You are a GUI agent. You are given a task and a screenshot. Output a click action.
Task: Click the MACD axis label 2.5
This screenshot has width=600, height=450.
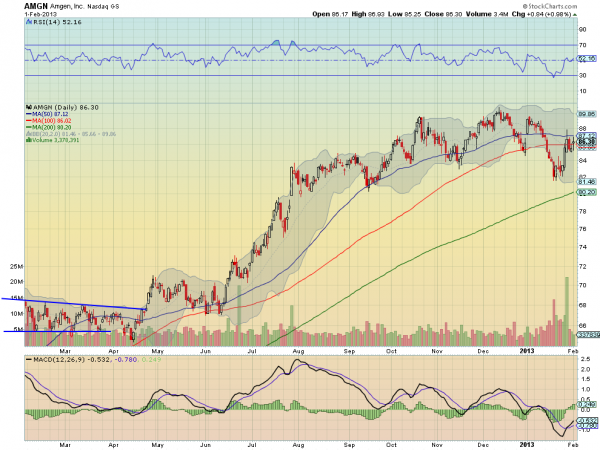585,359
